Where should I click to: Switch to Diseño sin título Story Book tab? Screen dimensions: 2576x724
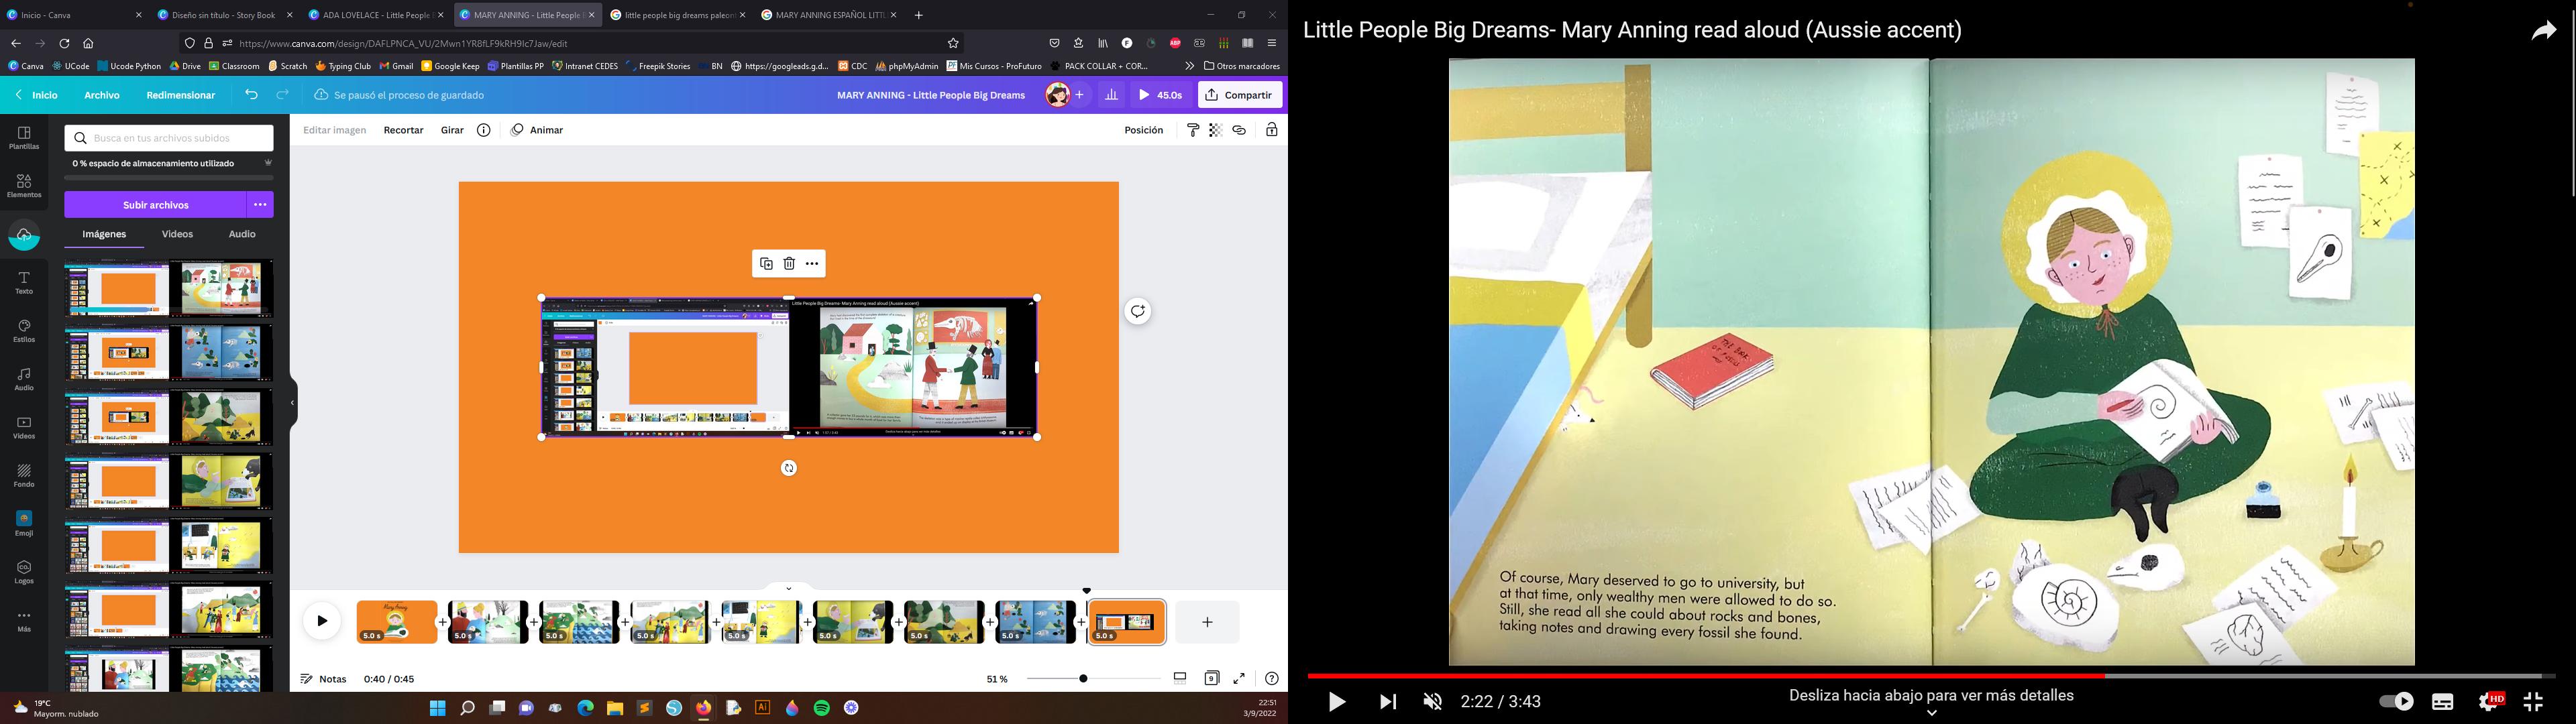(225, 15)
